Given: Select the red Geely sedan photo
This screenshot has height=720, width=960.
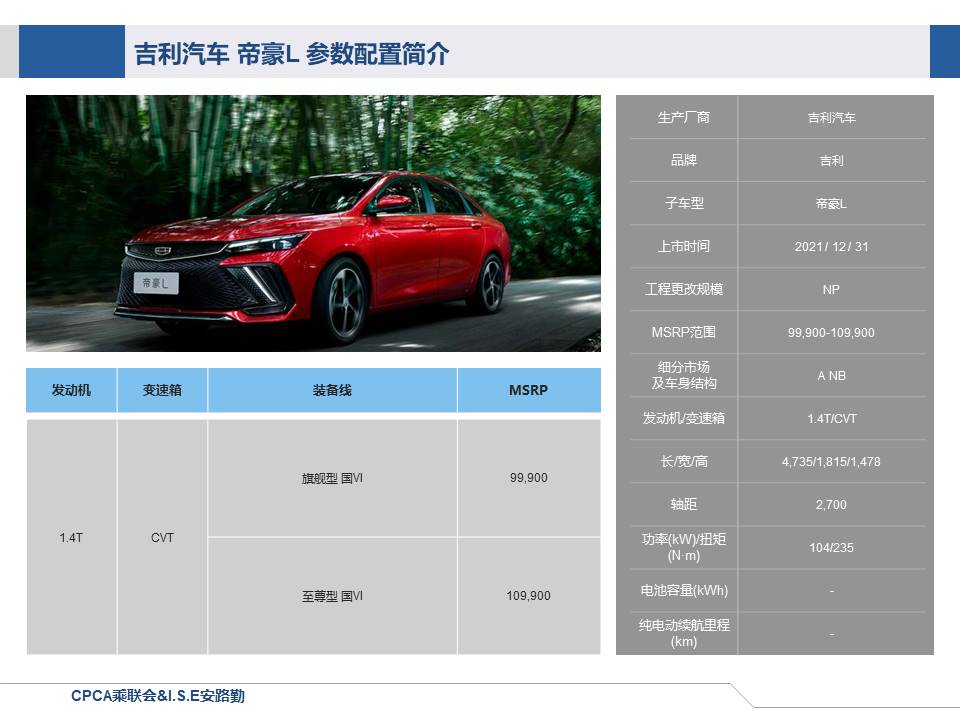Looking at the screenshot, I should click(x=313, y=223).
